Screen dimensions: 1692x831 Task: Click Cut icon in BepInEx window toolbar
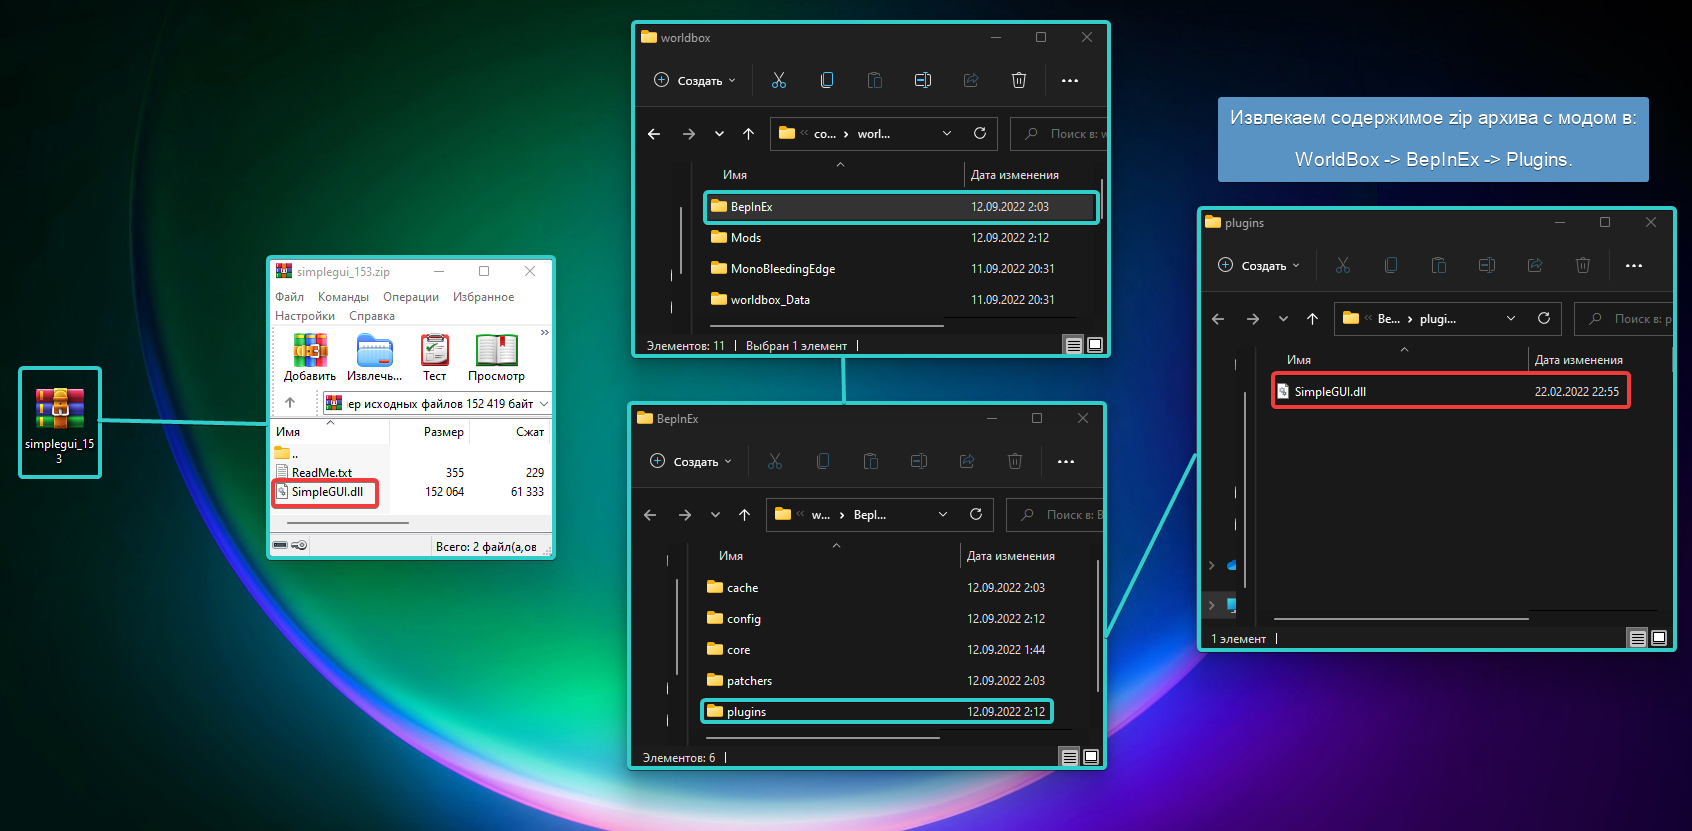tap(775, 461)
